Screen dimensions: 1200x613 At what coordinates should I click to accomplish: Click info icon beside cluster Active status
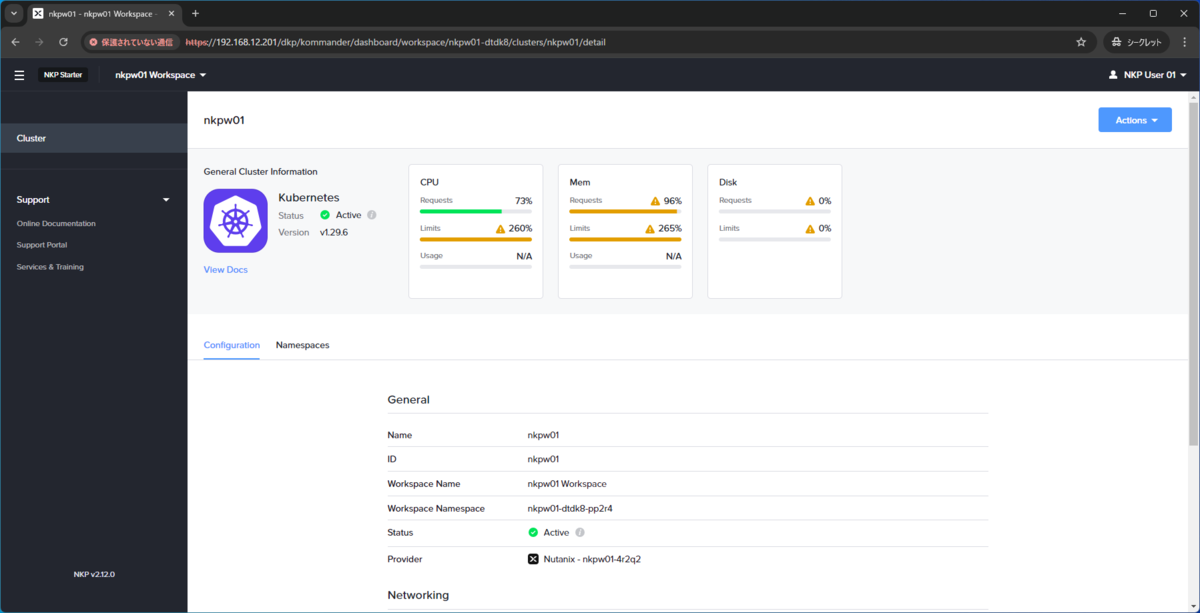[x=372, y=215]
